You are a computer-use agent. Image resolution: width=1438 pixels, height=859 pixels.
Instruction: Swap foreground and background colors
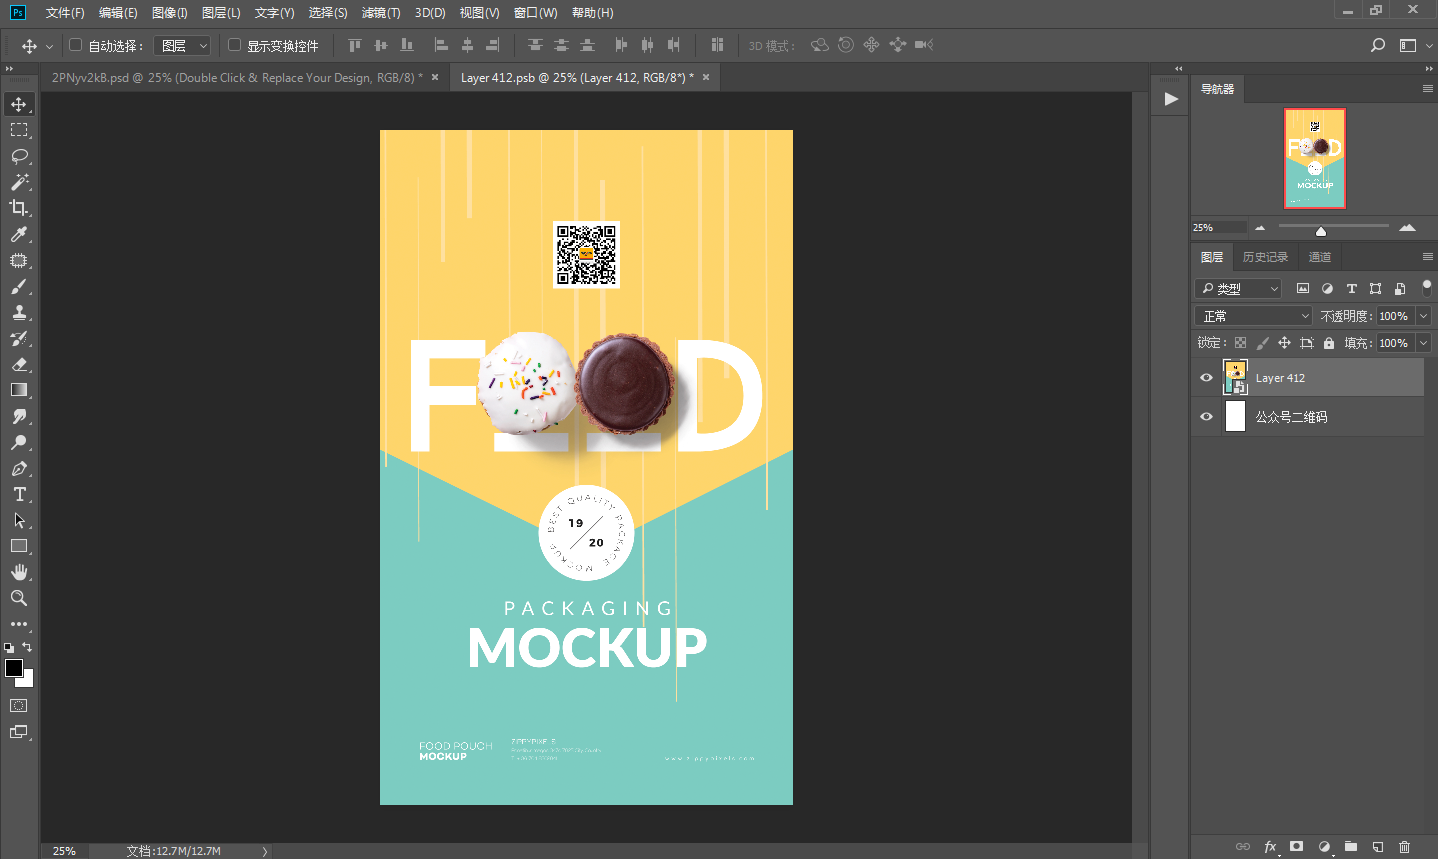click(27, 647)
